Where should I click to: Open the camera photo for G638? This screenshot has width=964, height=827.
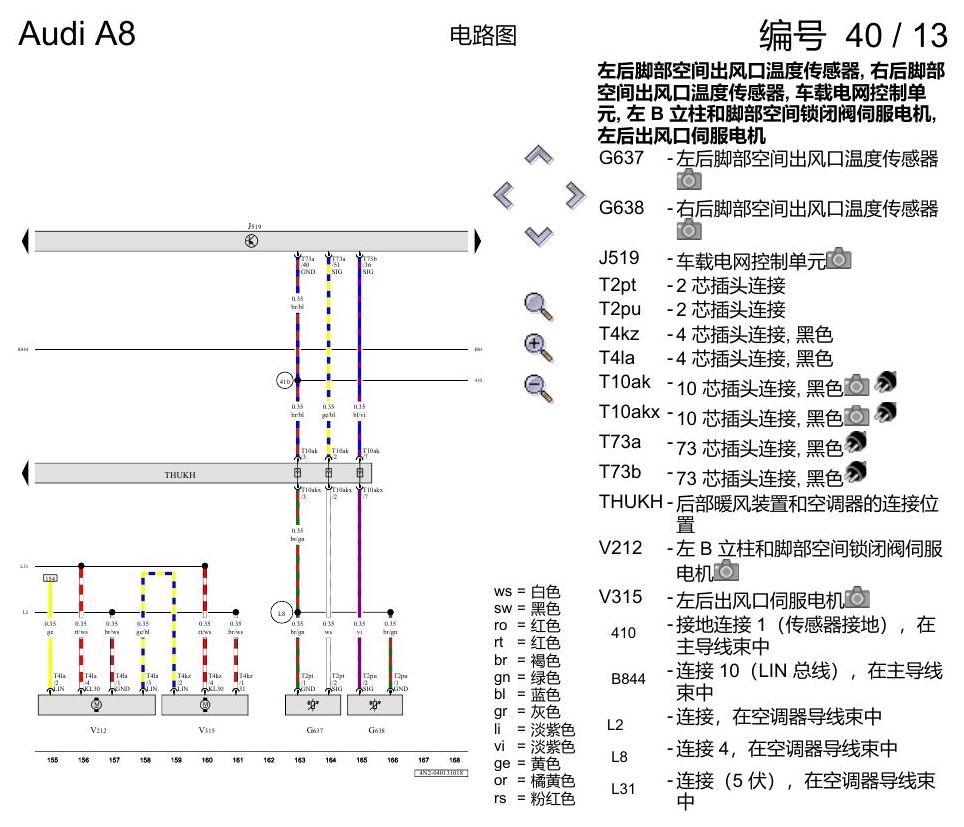point(689,230)
